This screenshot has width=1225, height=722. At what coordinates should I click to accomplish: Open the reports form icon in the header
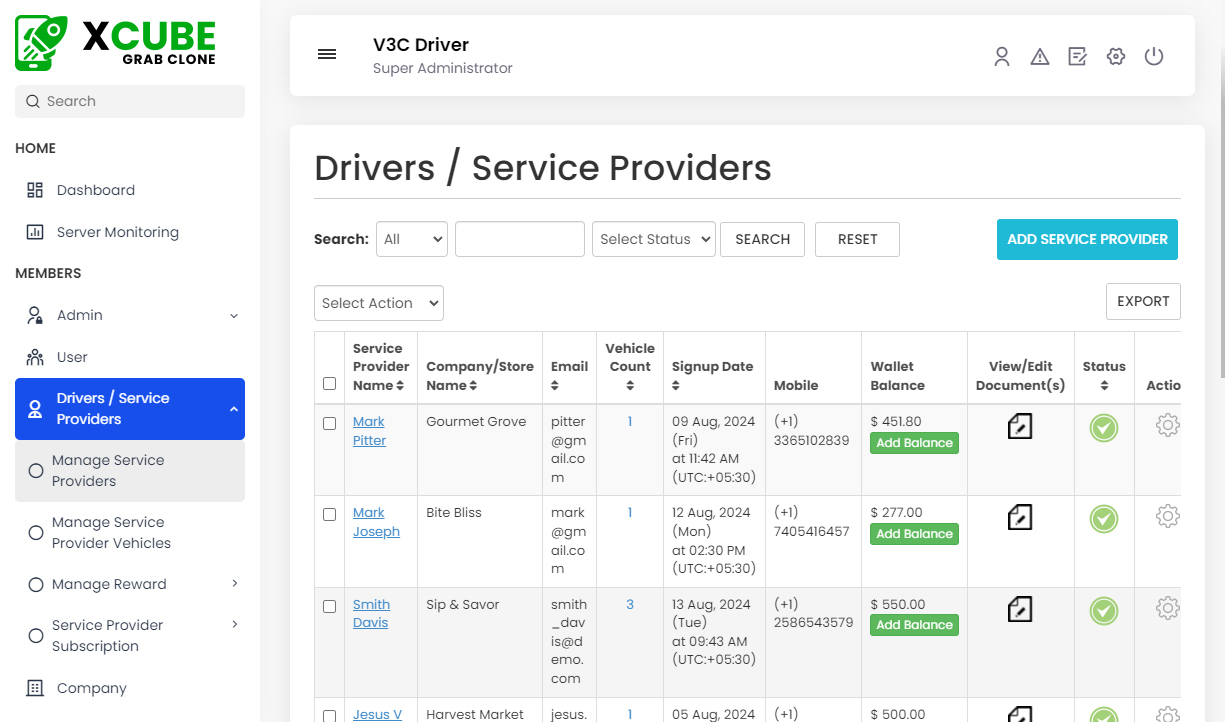[1077, 56]
